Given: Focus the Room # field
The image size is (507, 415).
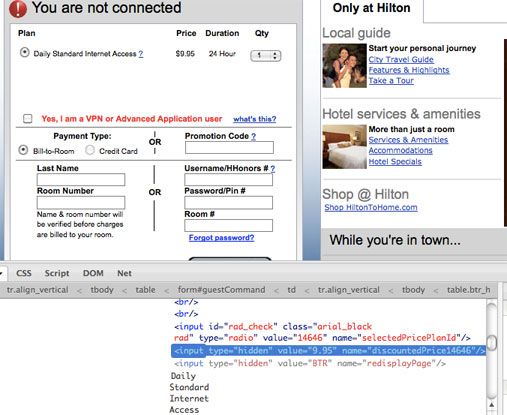Looking at the screenshot, I should tap(228, 226).
